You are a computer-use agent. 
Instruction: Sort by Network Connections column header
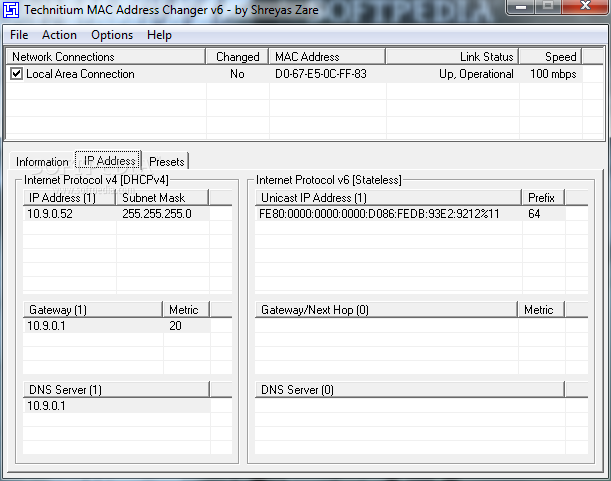point(106,57)
